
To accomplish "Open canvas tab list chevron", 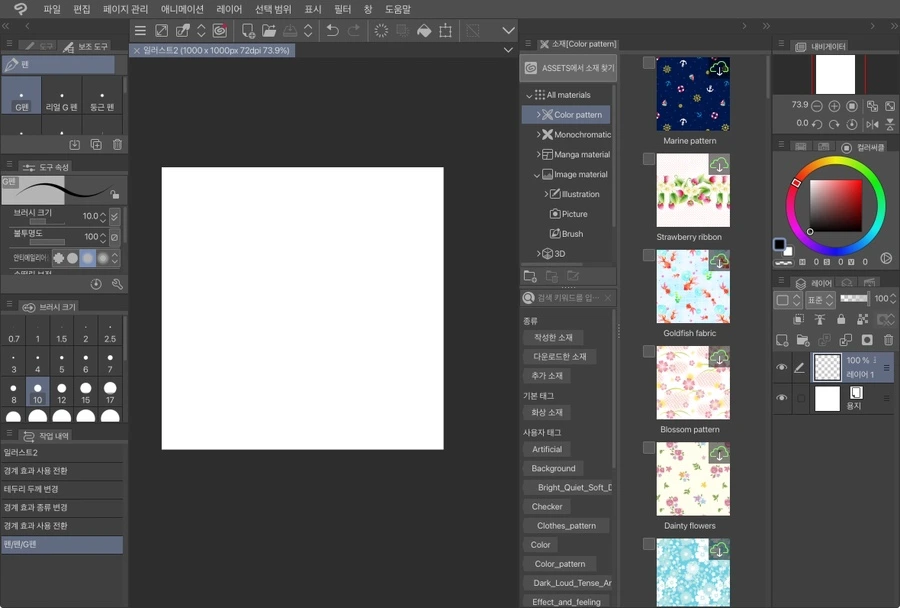I will (x=508, y=50).
